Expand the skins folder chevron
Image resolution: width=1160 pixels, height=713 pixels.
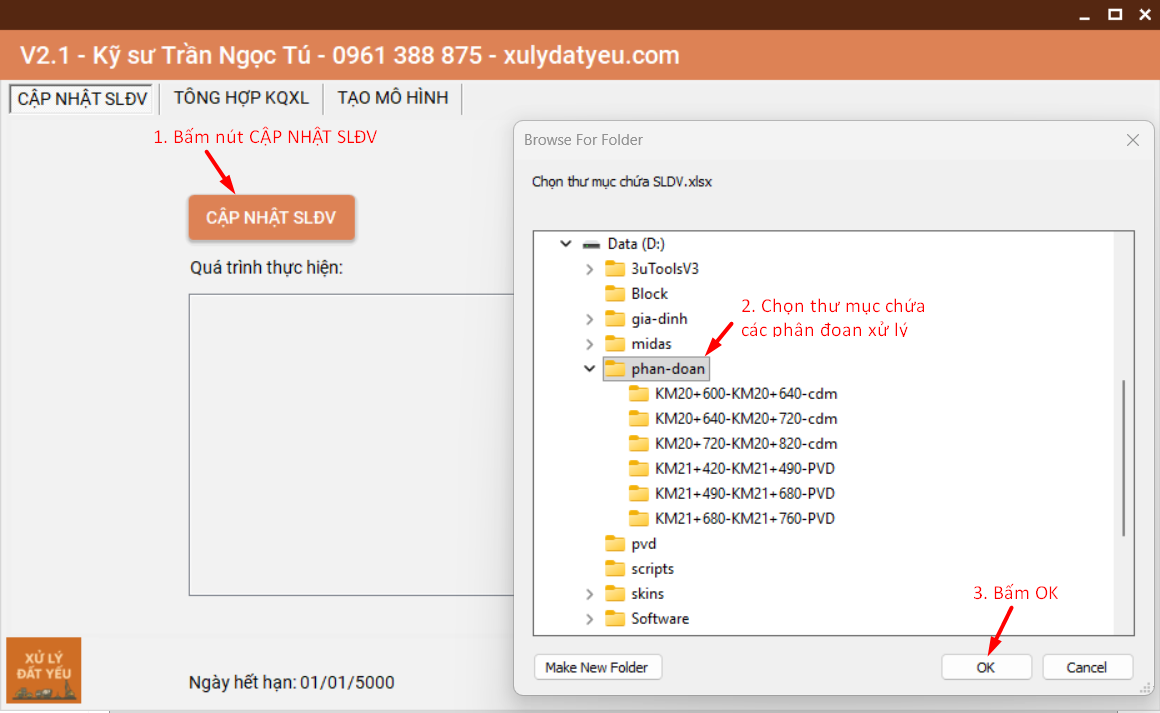[589, 594]
